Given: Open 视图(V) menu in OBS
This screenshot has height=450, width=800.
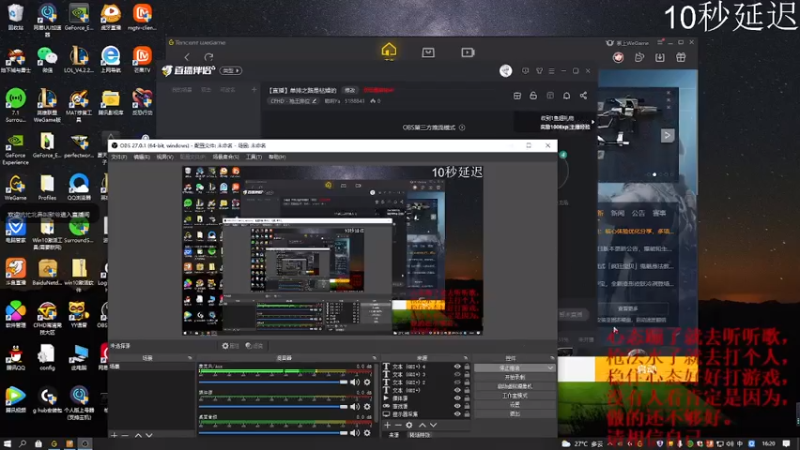Looking at the screenshot, I should click(x=165, y=157).
